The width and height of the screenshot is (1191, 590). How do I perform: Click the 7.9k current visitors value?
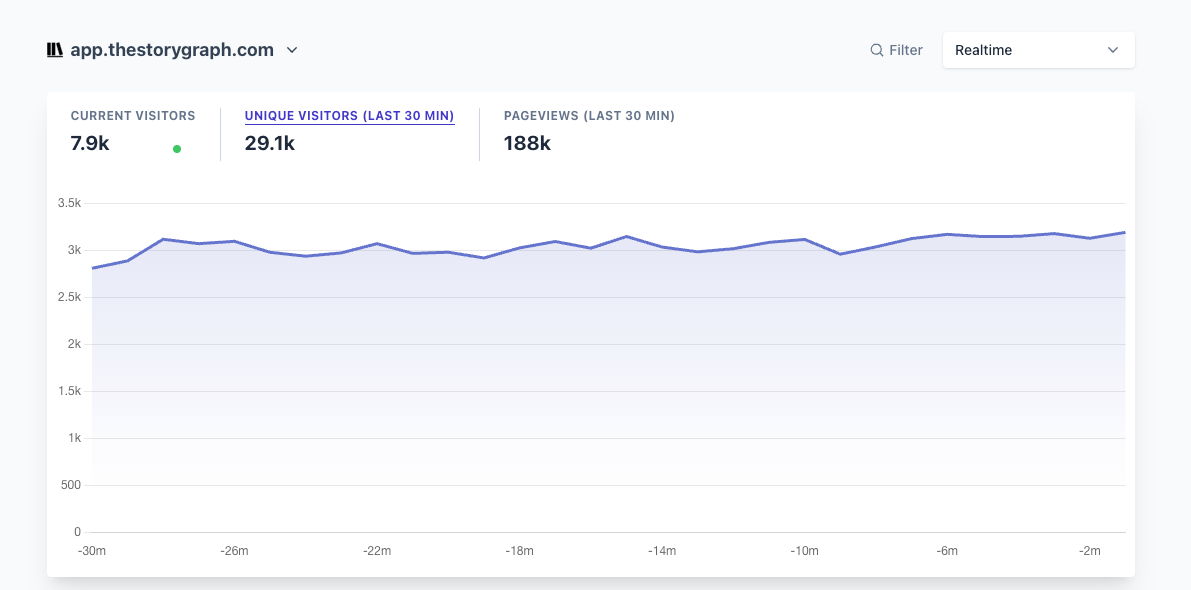point(90,143)
